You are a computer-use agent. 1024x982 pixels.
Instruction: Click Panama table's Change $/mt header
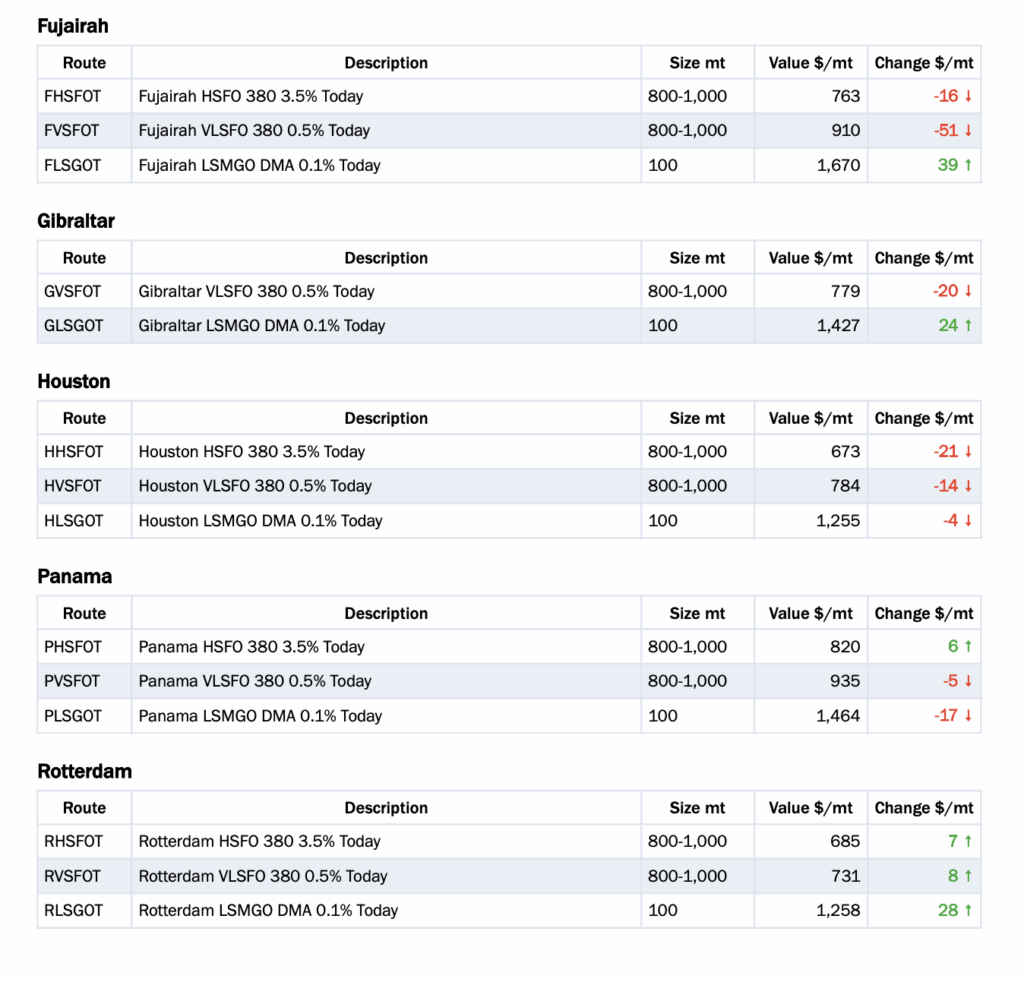[x=924, y=613]
